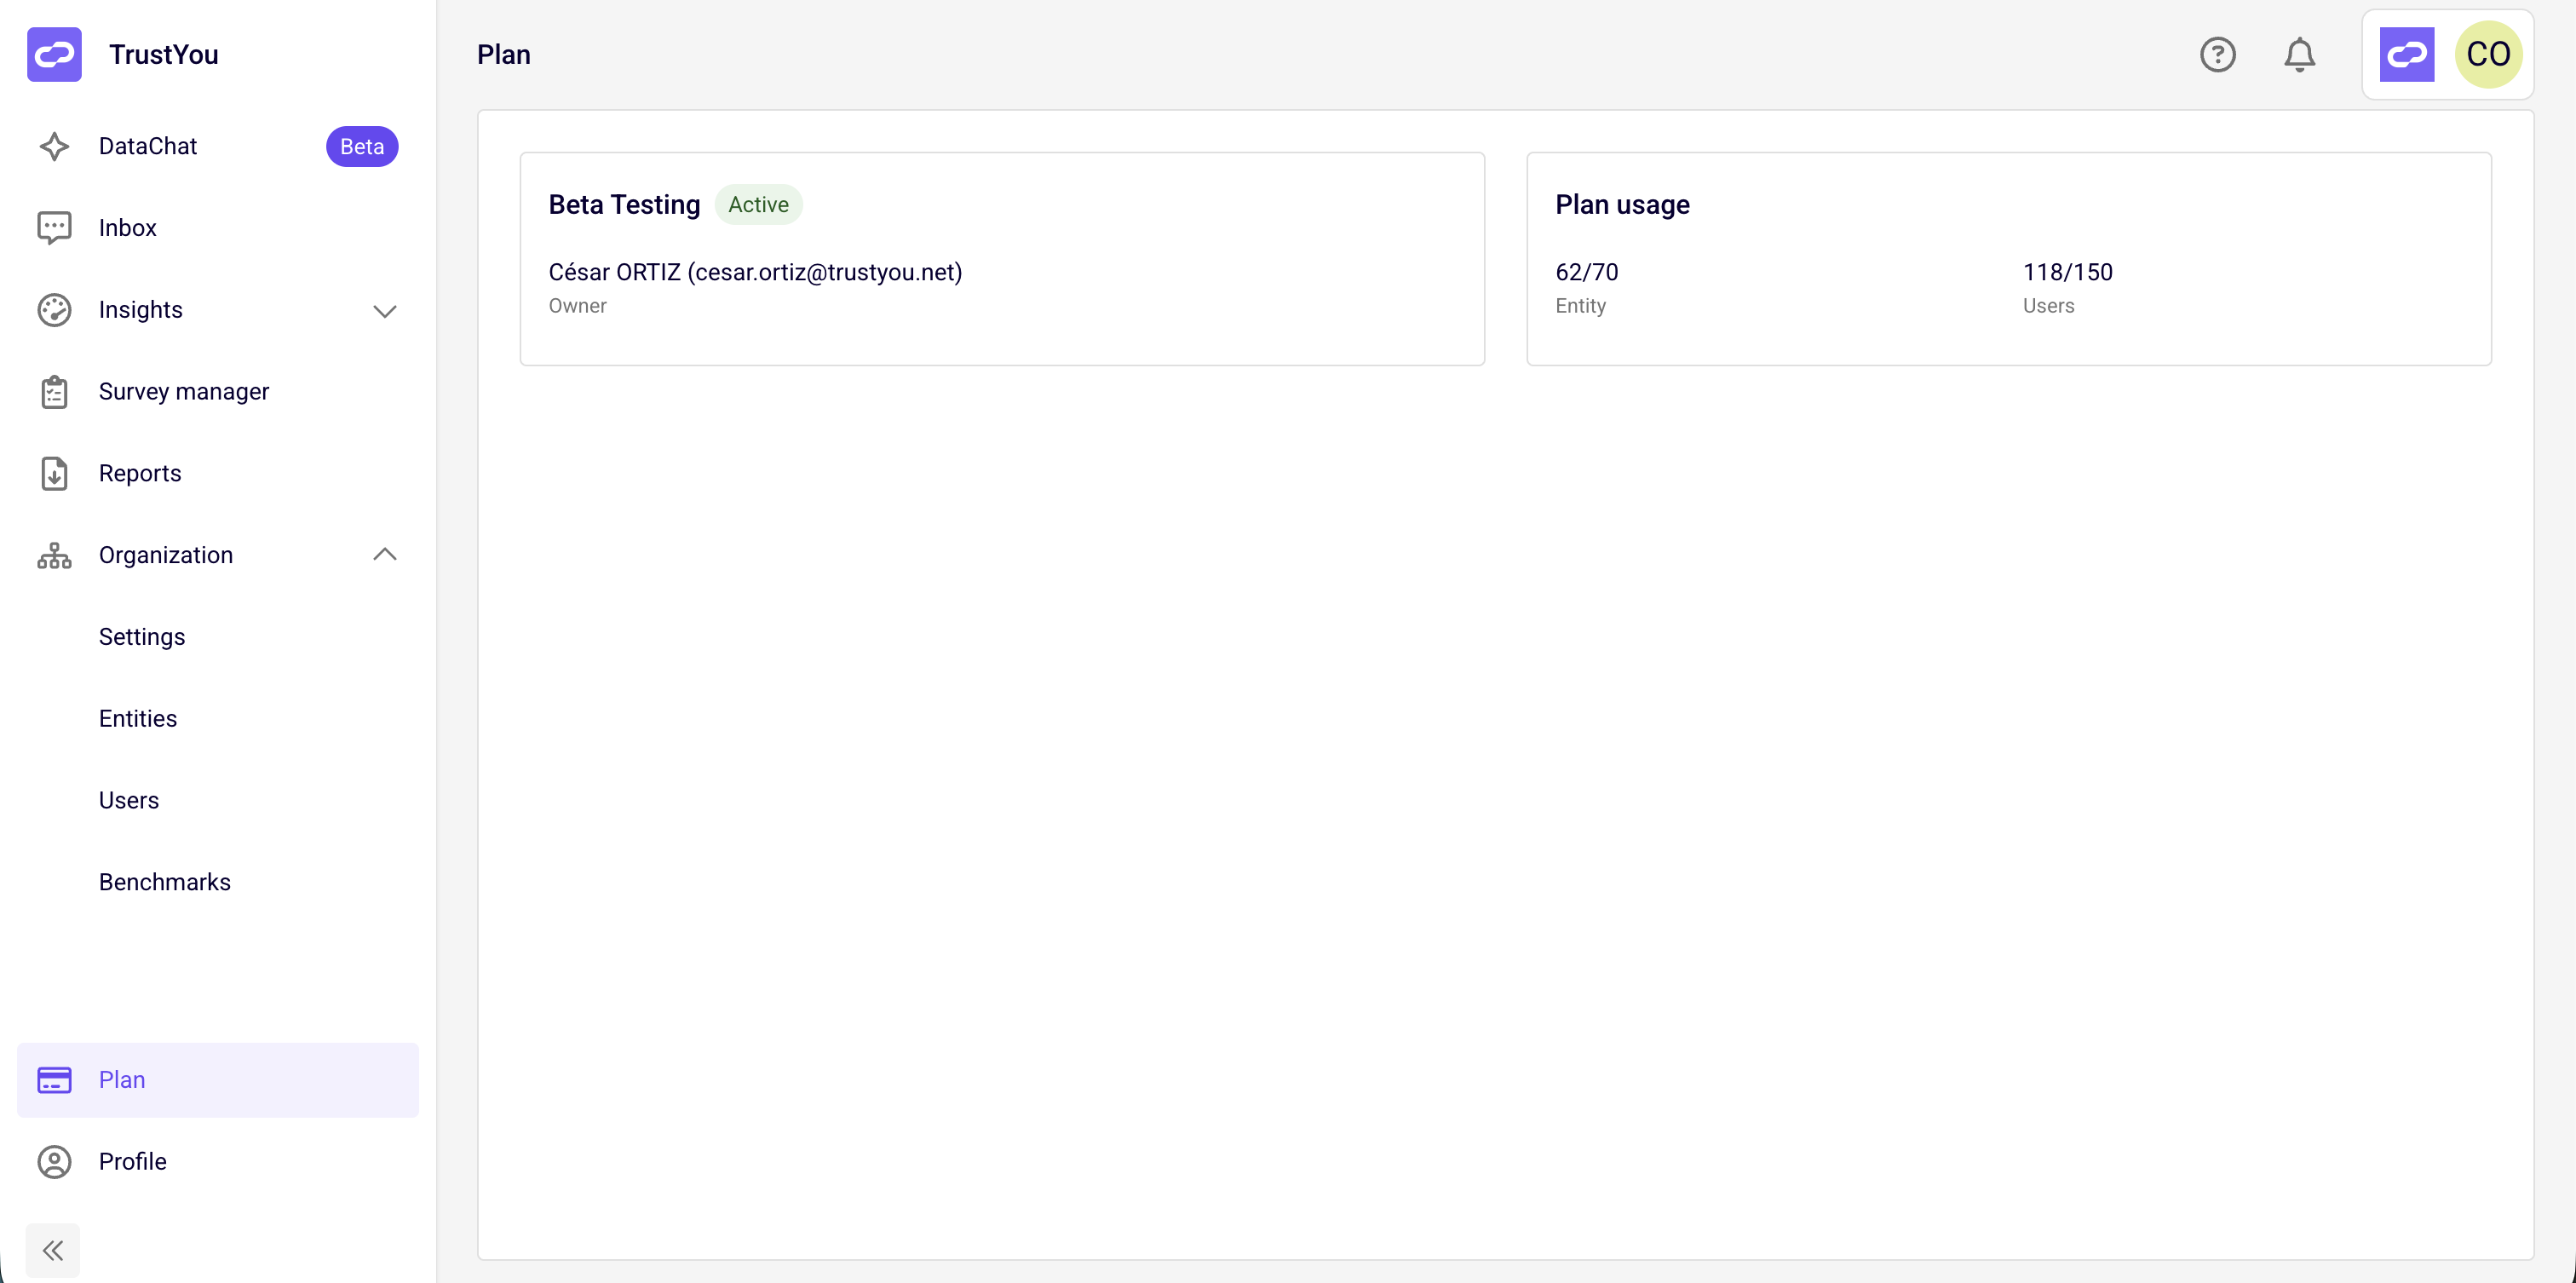Click the César ORTIZ owner email text
Image resolution: width=2576 pixels, height=1283 pixels.
coord(755,272)
